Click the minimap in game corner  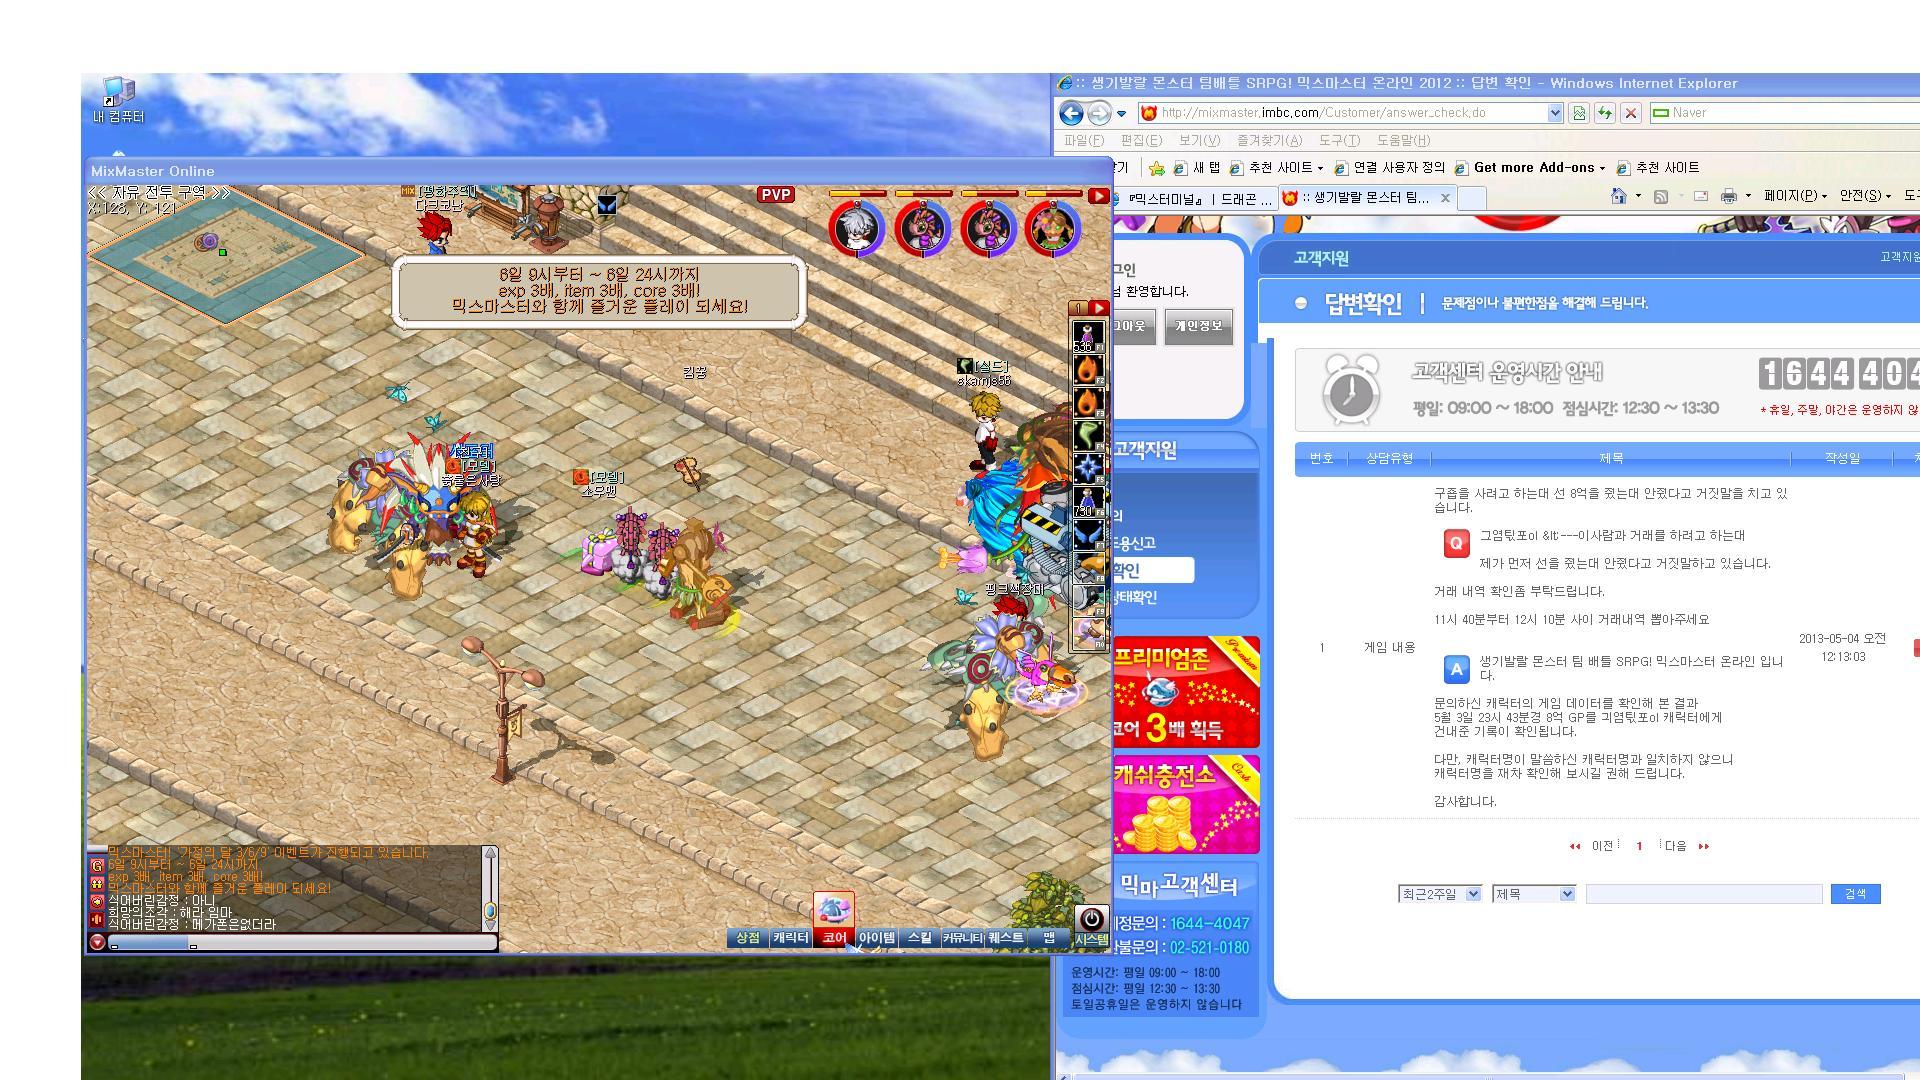tap(226, 254)
